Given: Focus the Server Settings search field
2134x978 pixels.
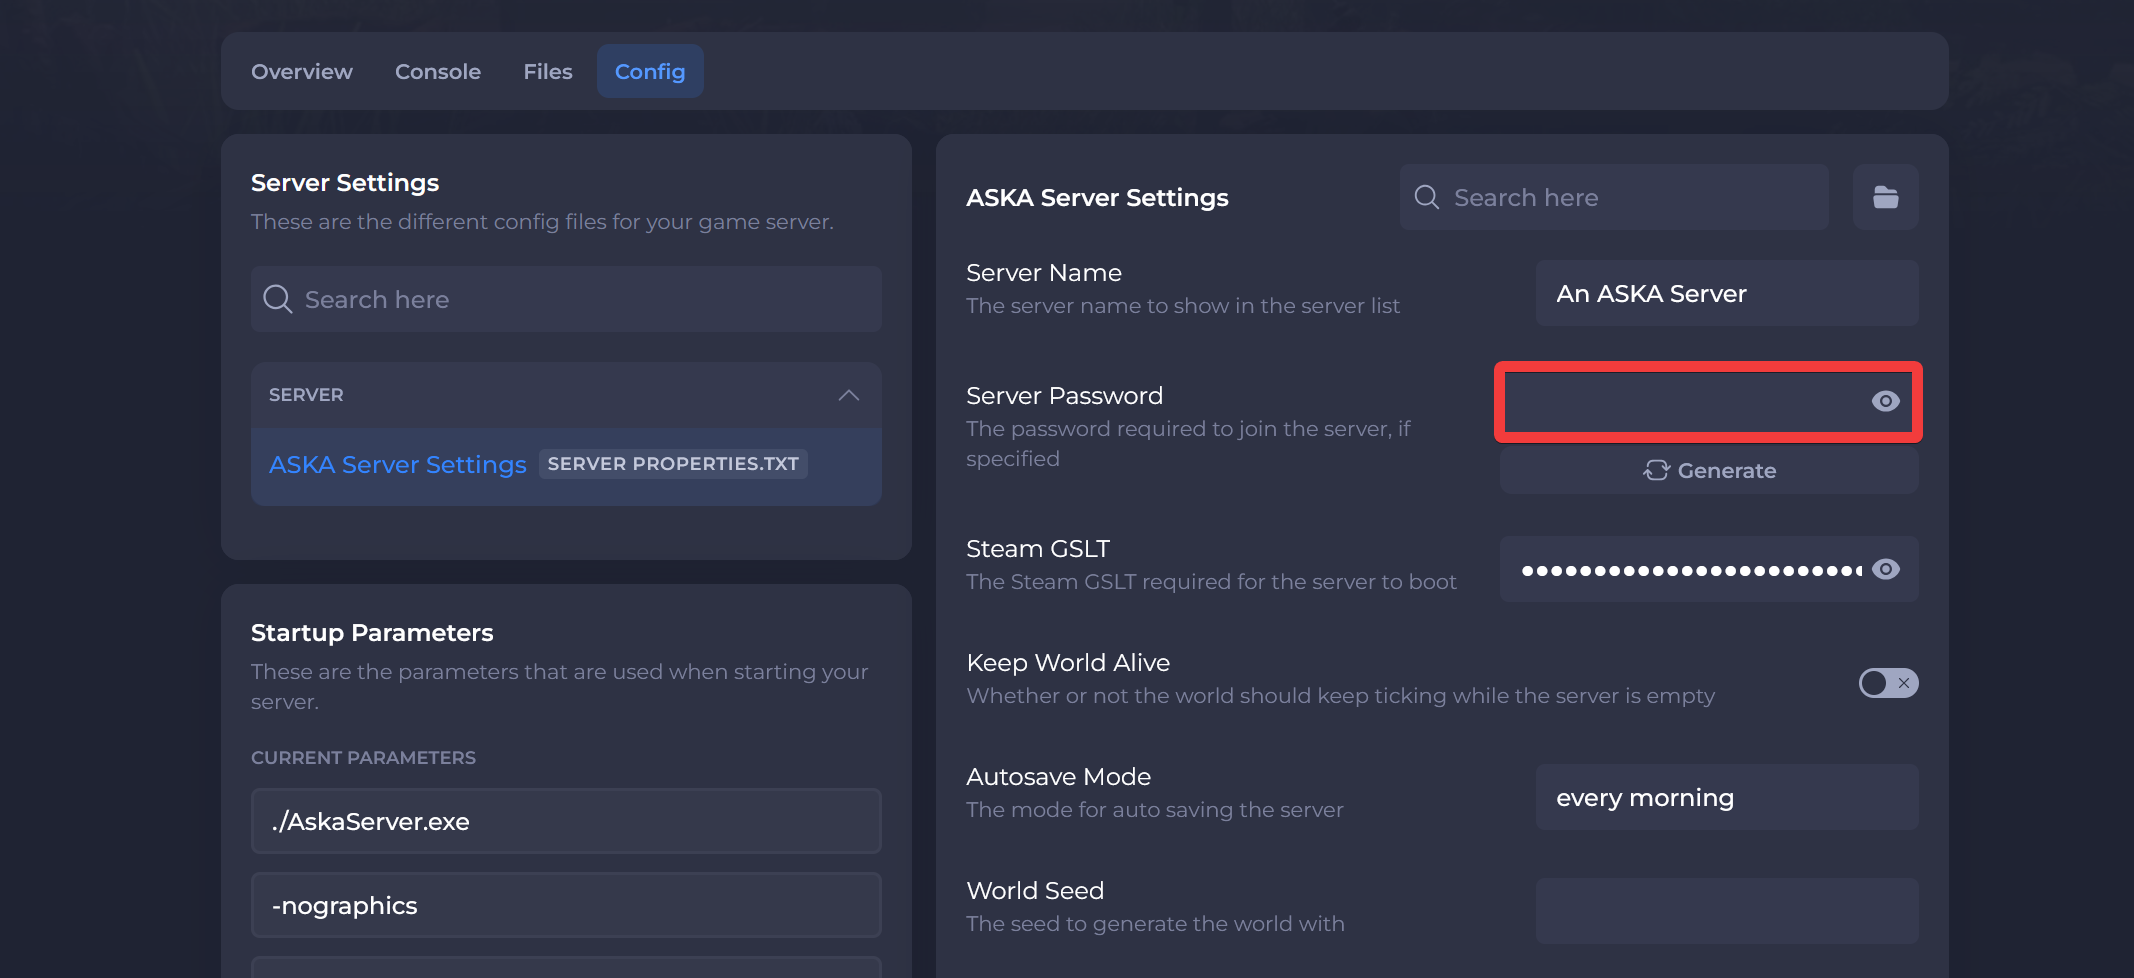Looking at the screenshot, I should pyautogui.click(x=566, y=299).
